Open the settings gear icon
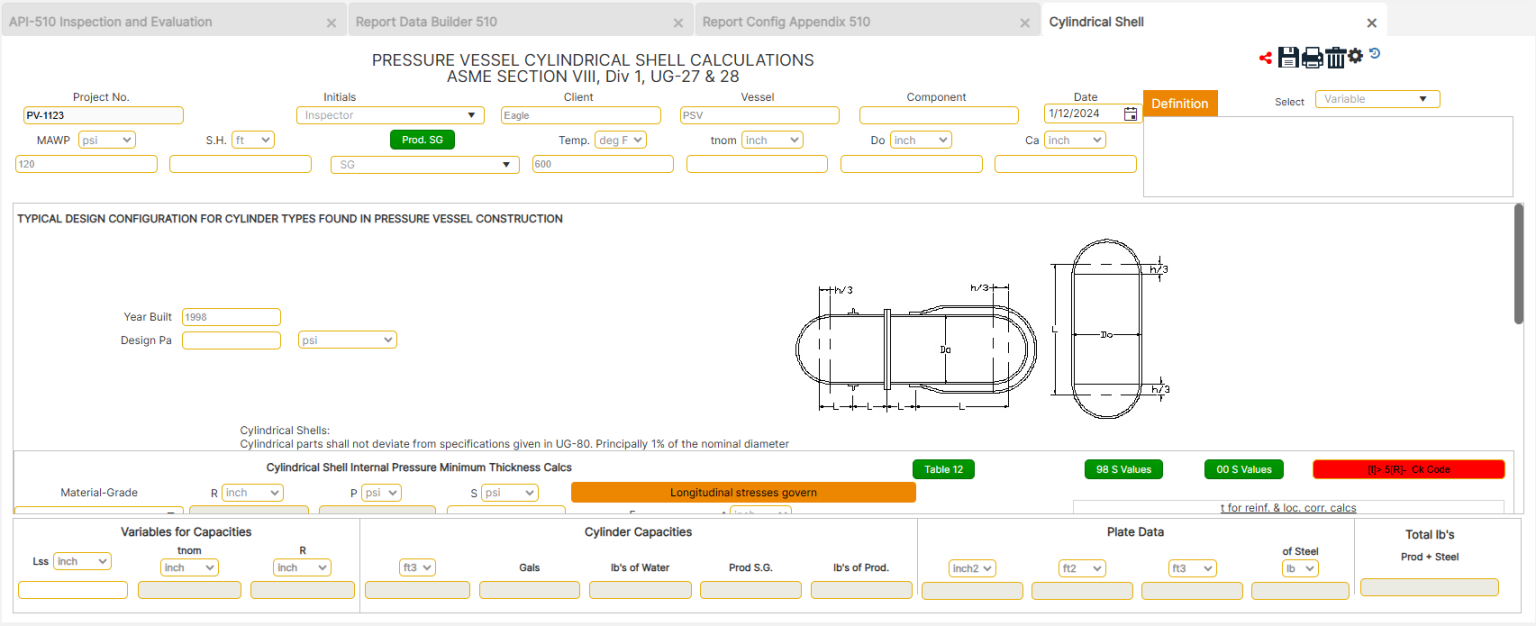 click(x=1356, y=57)
